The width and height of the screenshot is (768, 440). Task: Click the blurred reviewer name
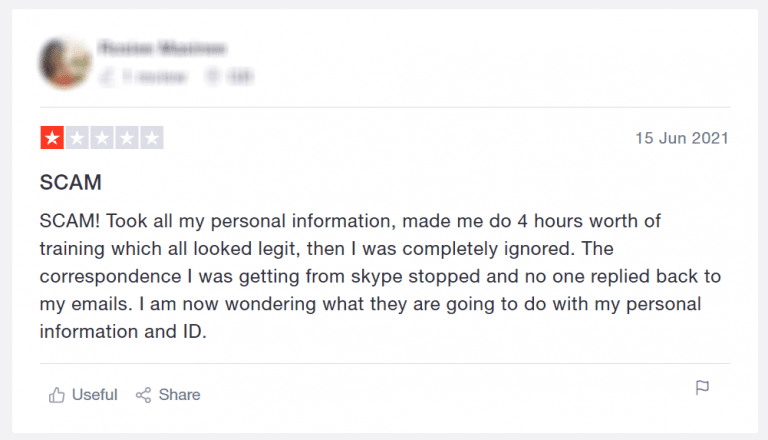click(x=161, y=48)
